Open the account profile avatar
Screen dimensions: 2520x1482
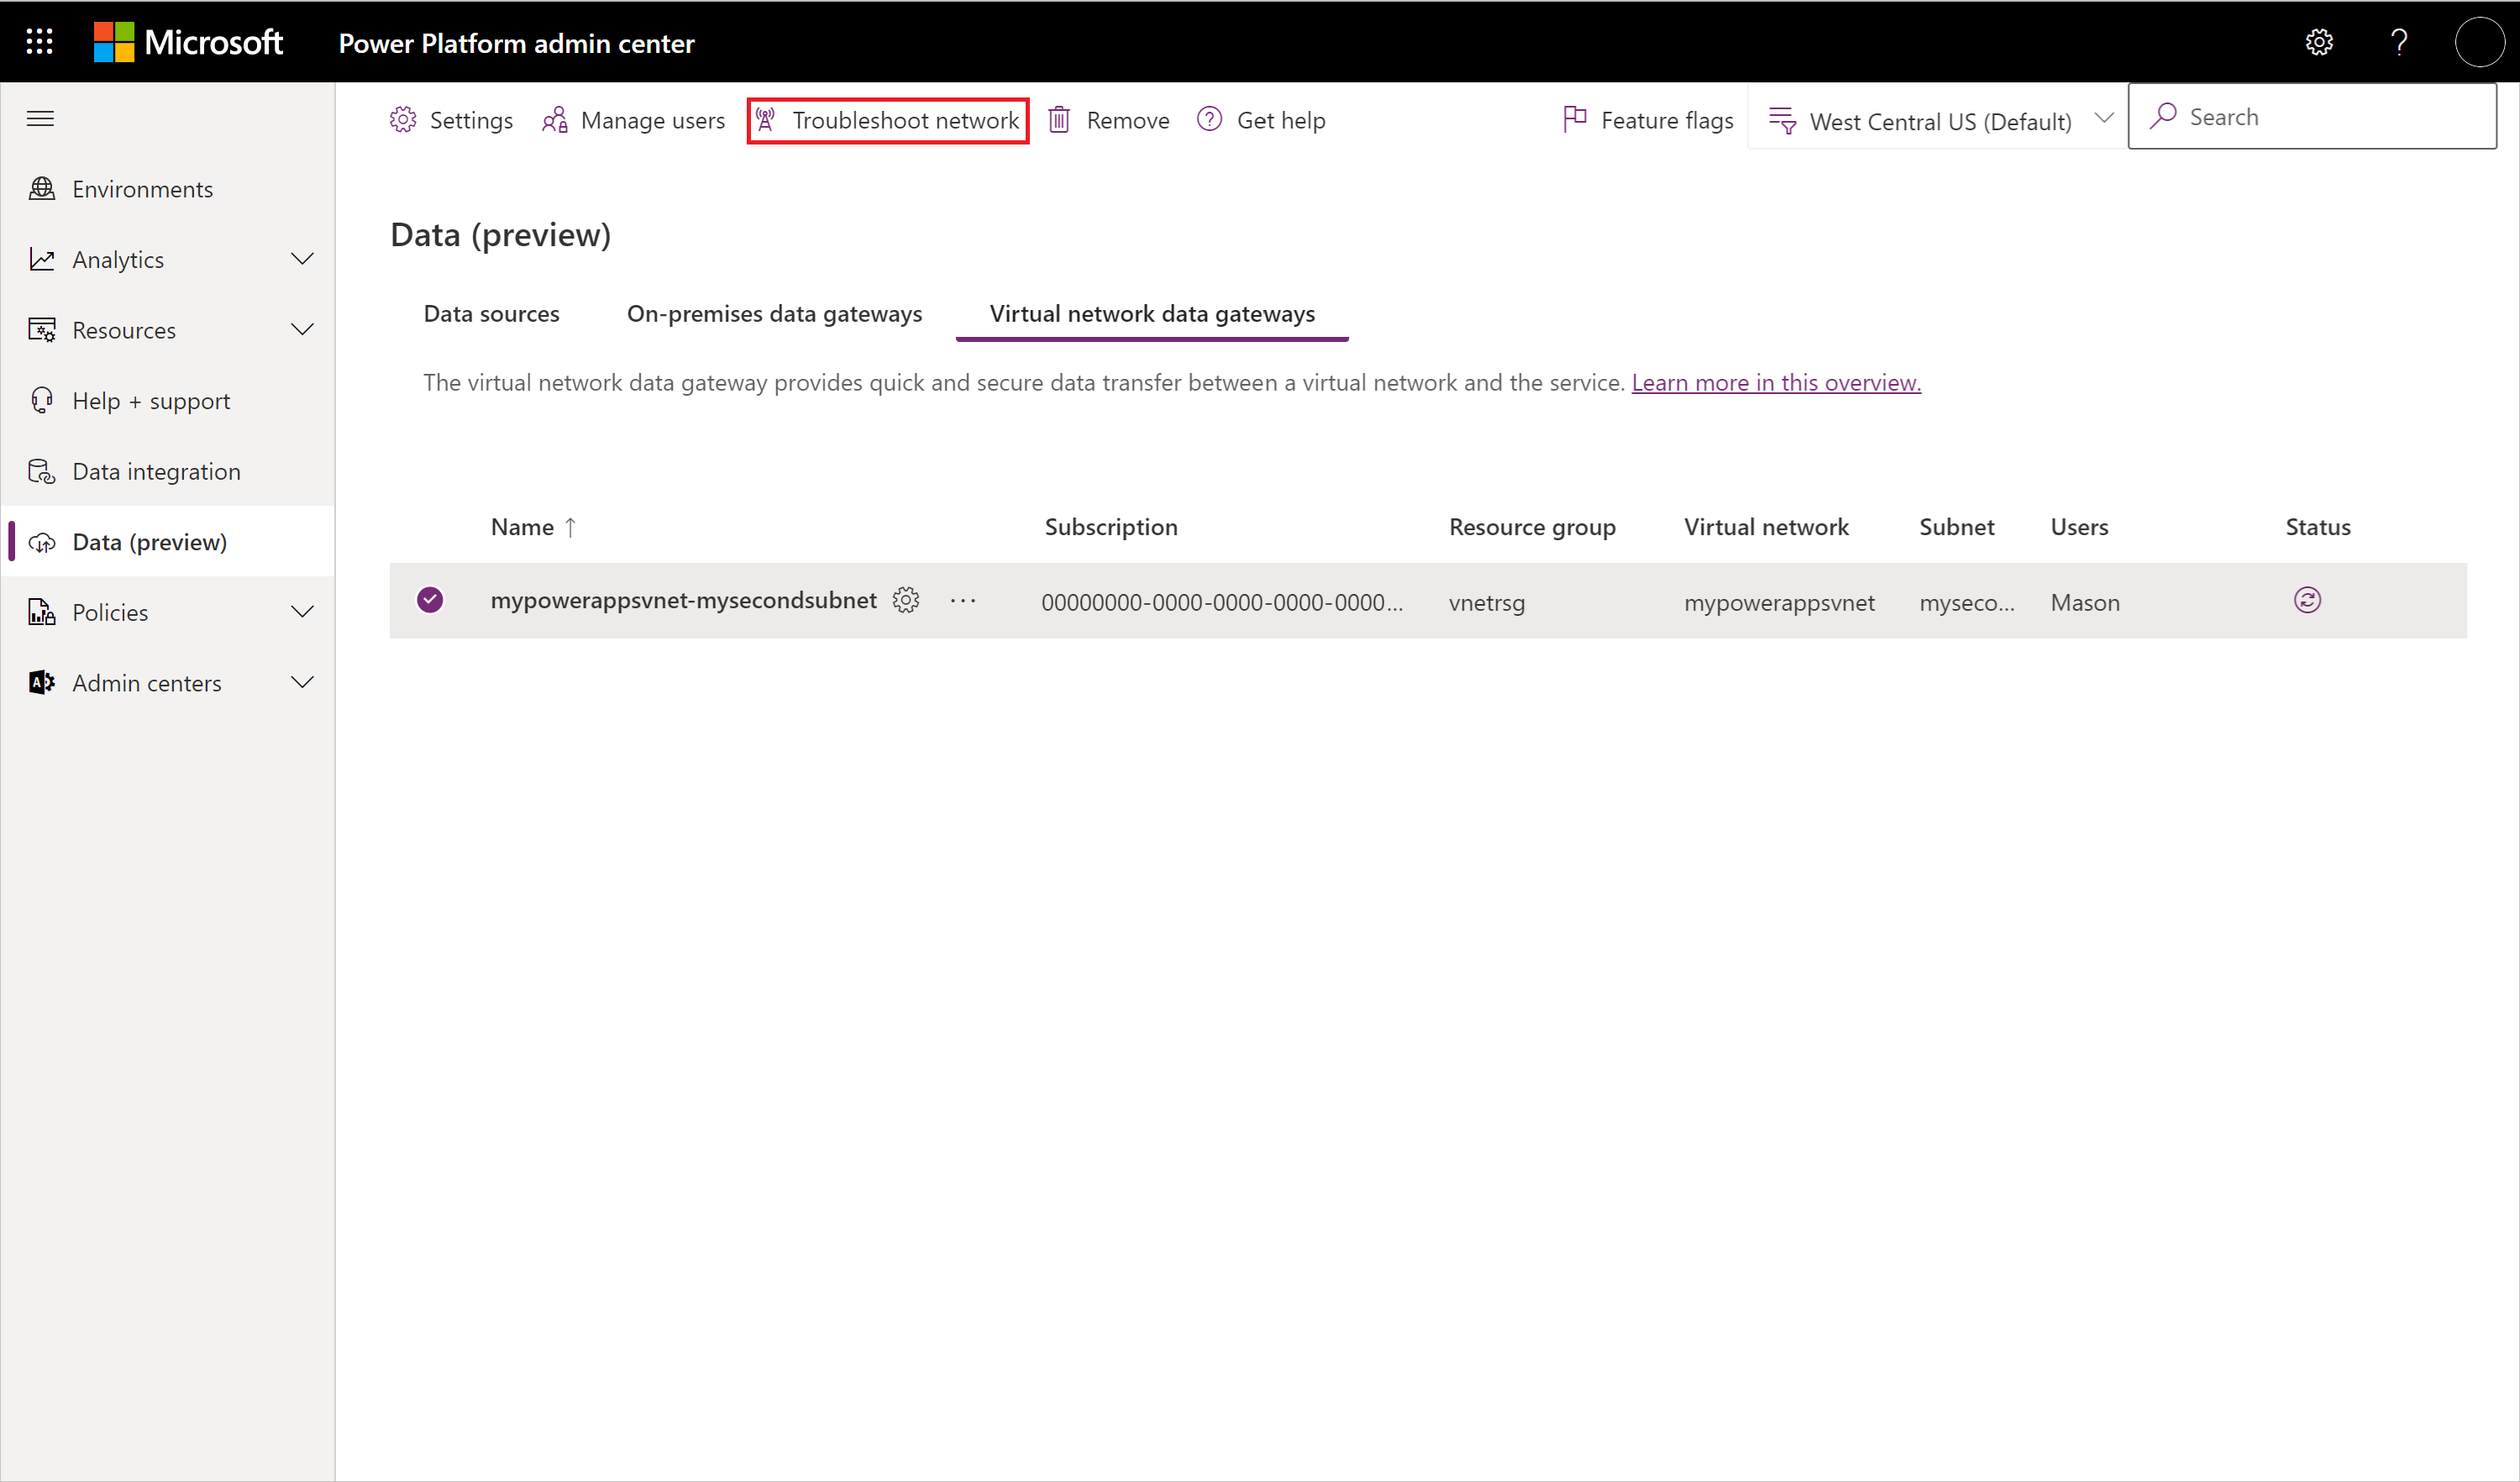click(x=2479, y=42)
